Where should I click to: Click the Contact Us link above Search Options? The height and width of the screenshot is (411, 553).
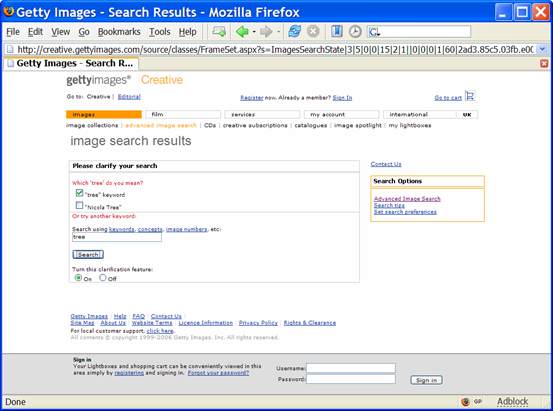click(386, 164)
